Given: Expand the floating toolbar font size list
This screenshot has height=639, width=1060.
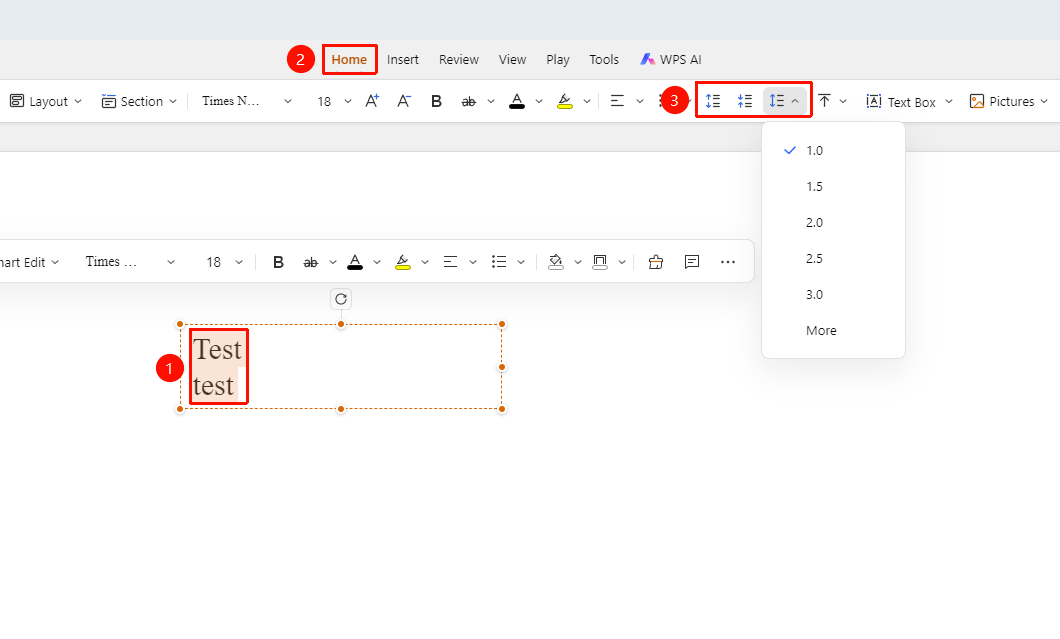Looking at the screenshot, I should pos(239,262).
